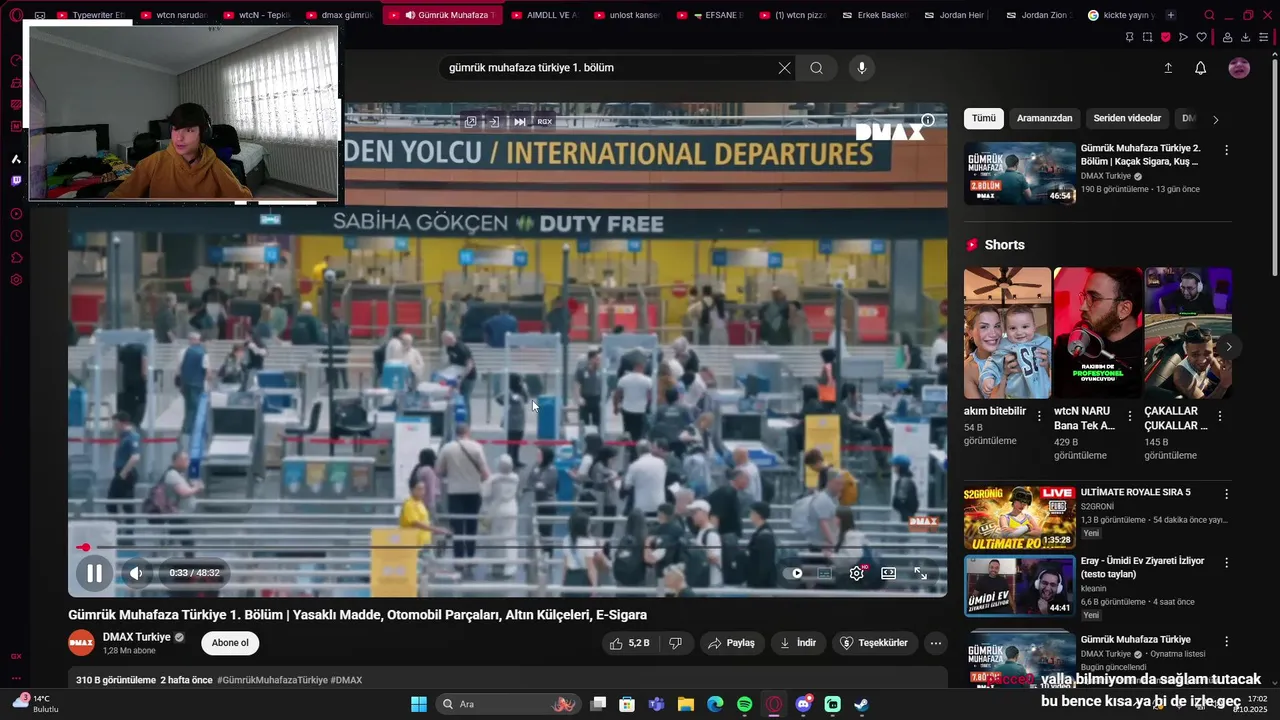
Task: Start voice search with the microphone
Action: pyautogui.click(x=862, y=68)
